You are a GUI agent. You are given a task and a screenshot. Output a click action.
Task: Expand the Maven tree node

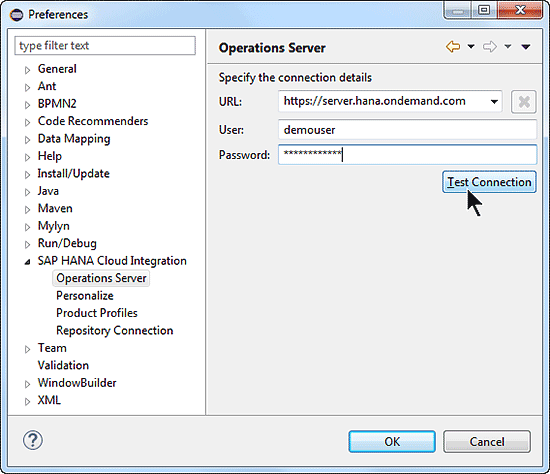(x=27, y=210)
